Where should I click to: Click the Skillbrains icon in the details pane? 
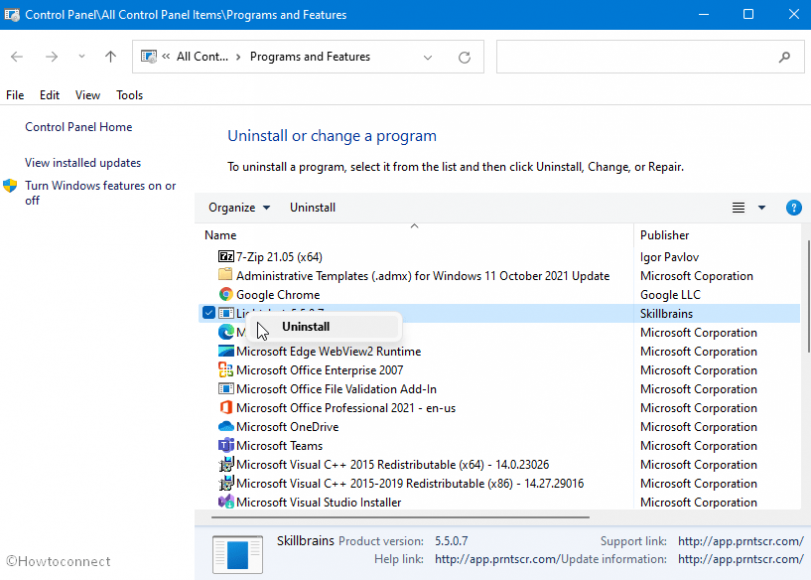(237, 551)
